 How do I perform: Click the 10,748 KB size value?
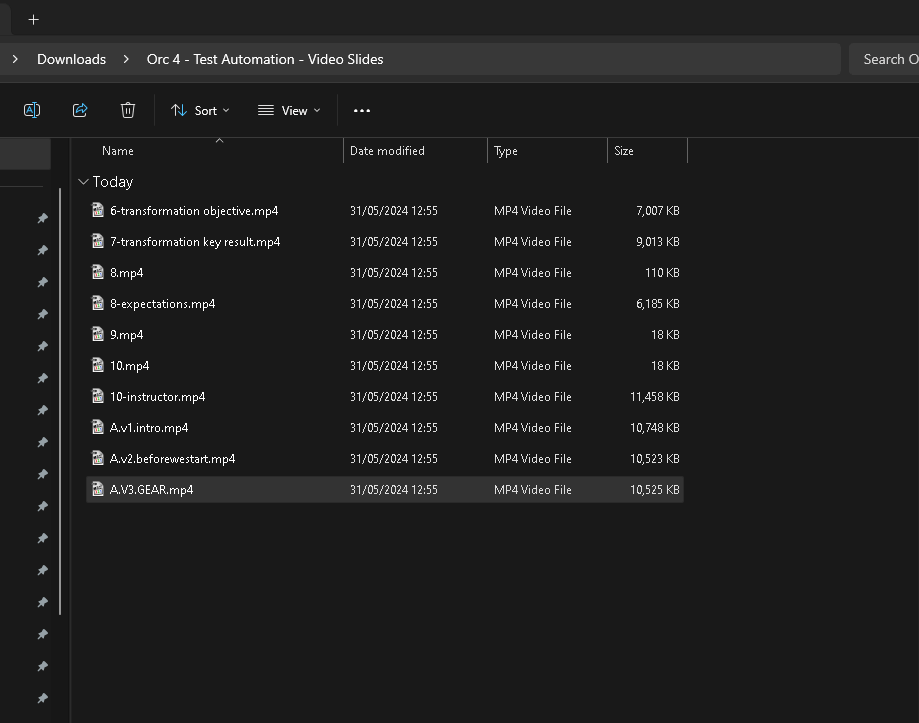click(655, 428)
